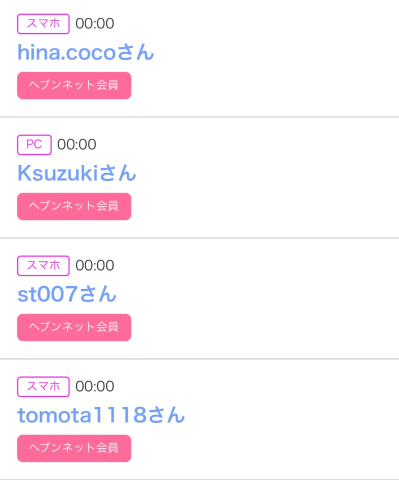Image resolution: width=399 pixels, height=480 pixels.
Task: Select the さん suffix after tomota1118
Action: pyautogui.click(x=166, y=415)
